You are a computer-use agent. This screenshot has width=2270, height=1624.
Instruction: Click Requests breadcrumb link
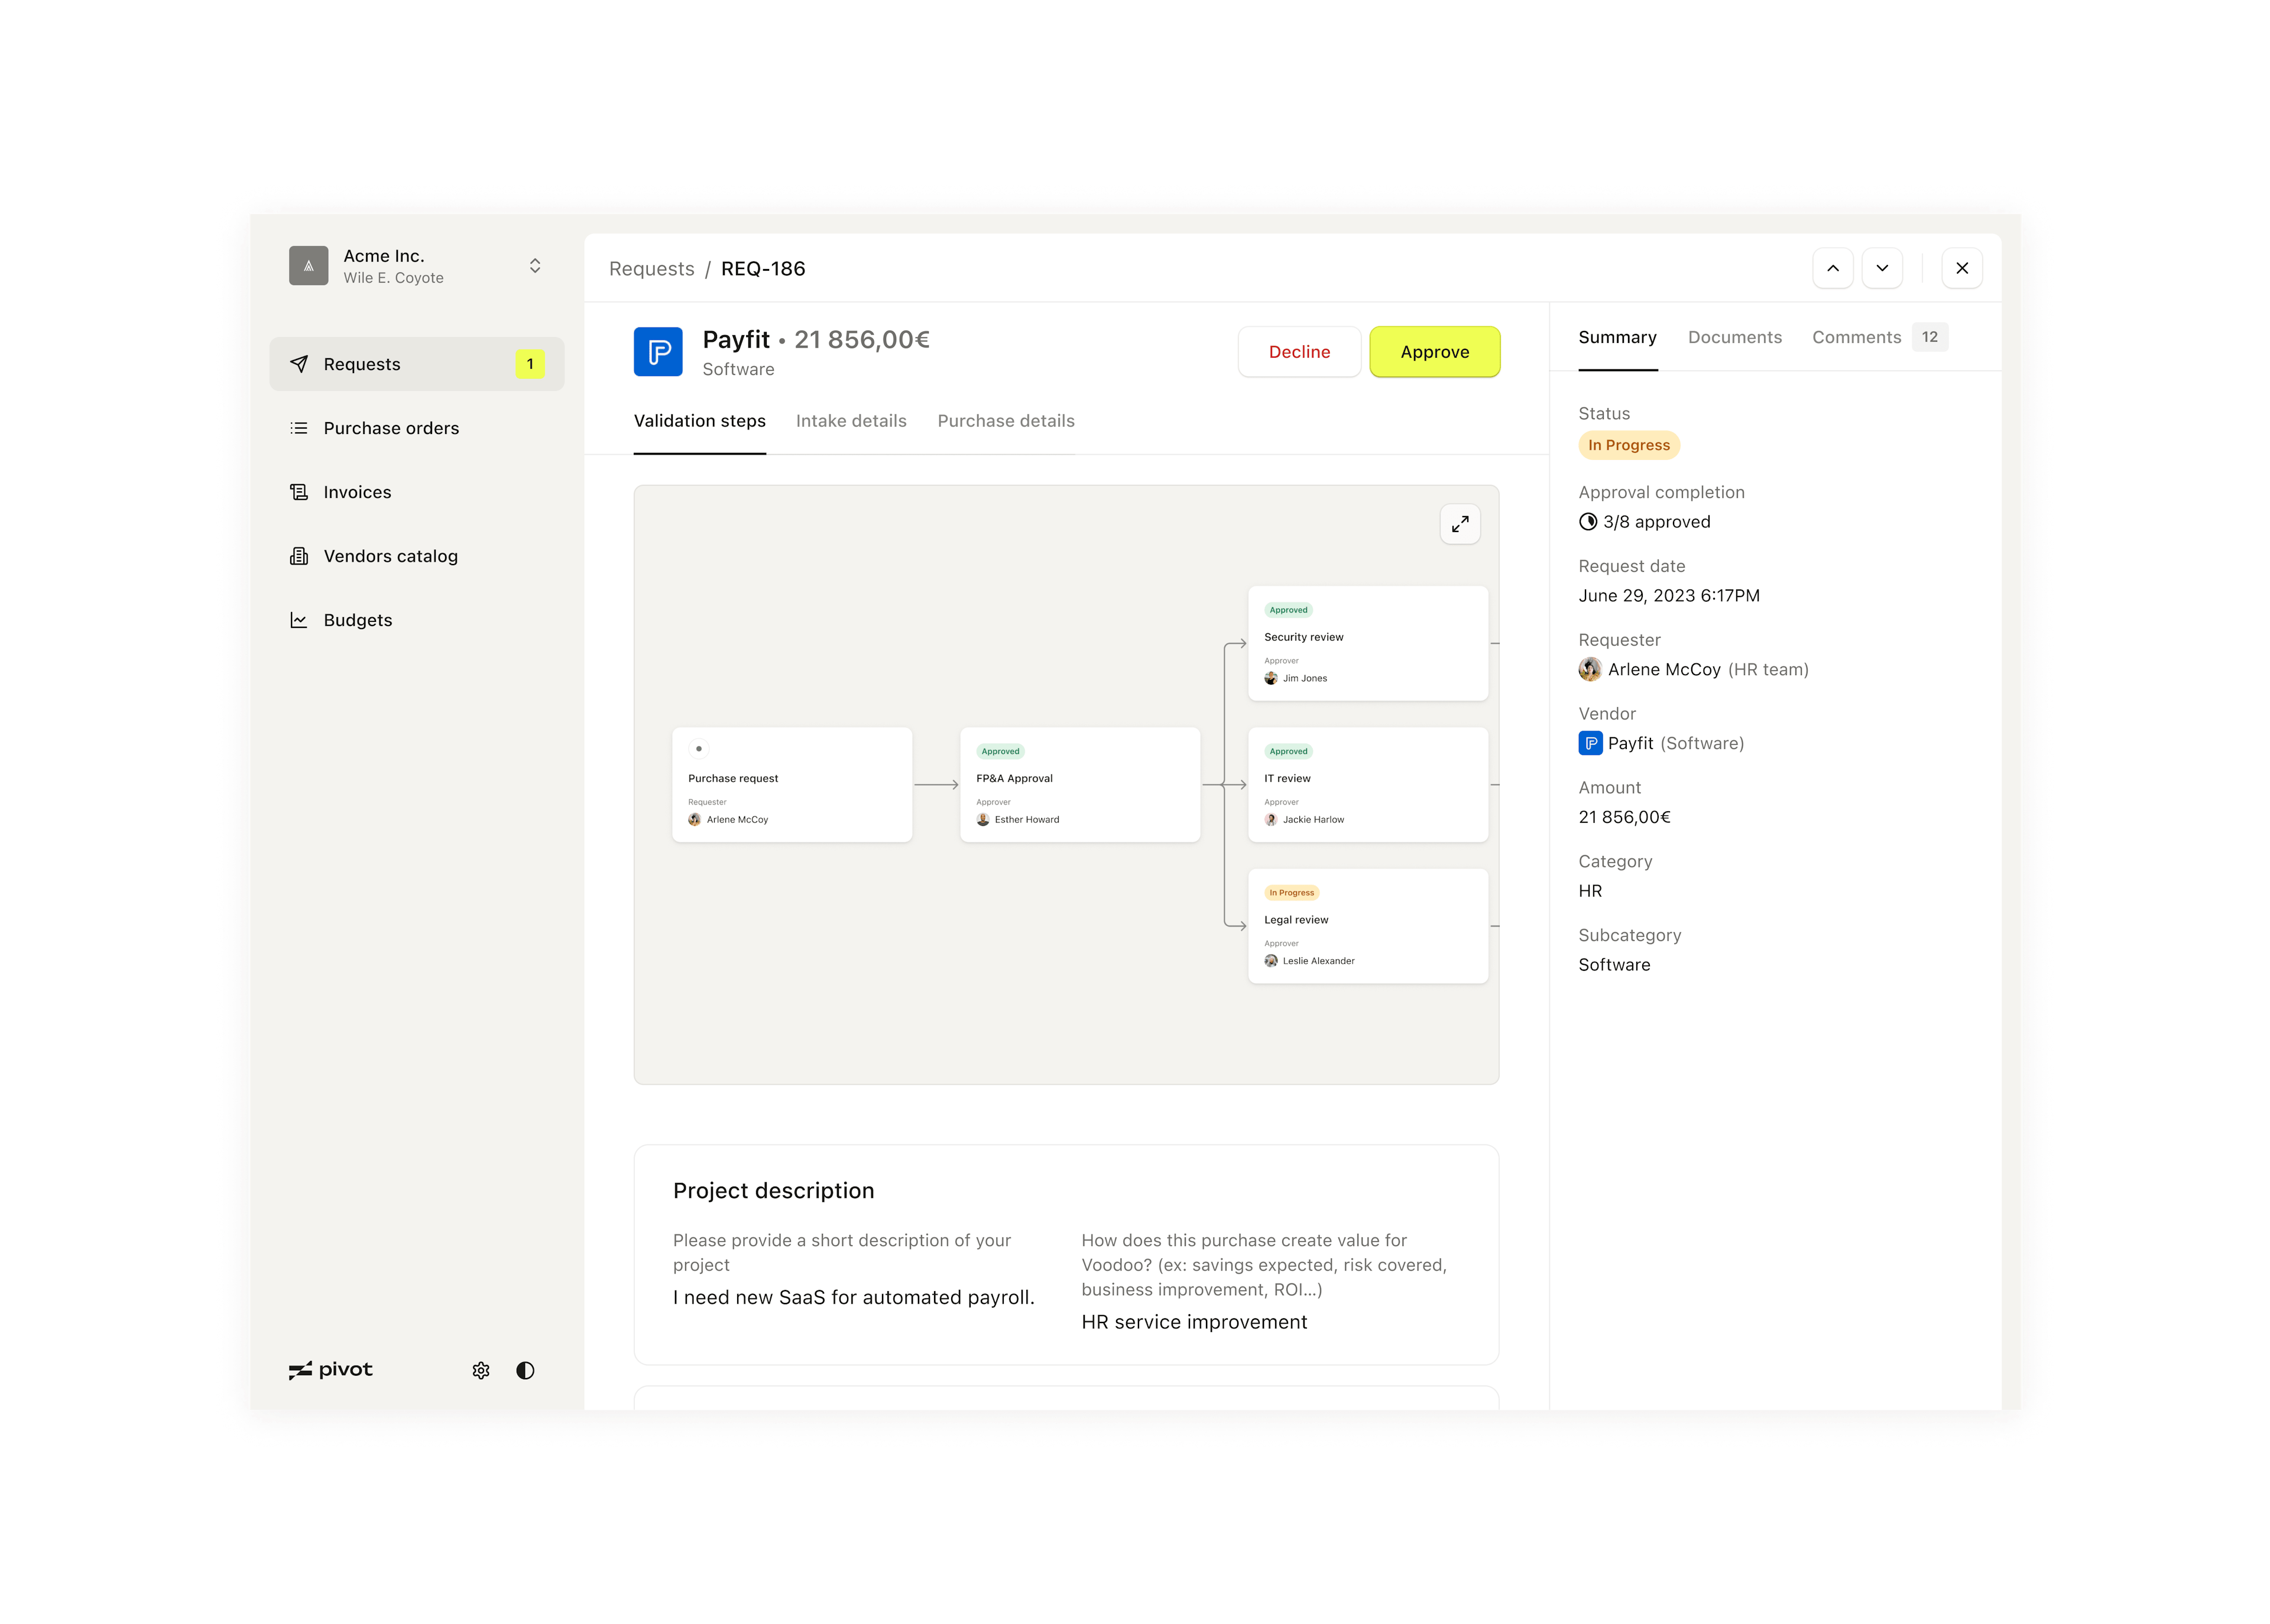(651, 269)
